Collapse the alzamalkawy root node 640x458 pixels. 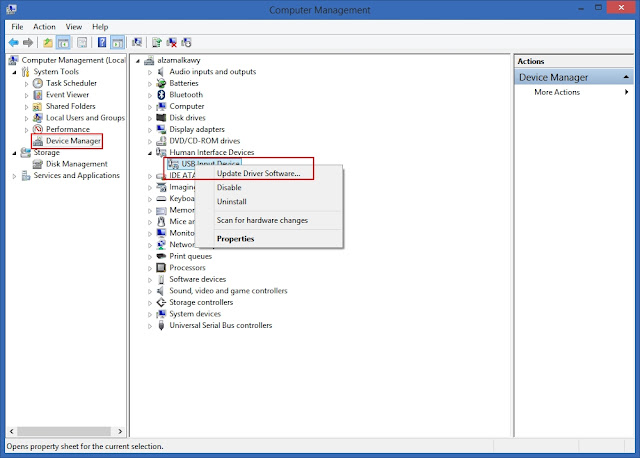pyautogui.click(x=138, y=61)
